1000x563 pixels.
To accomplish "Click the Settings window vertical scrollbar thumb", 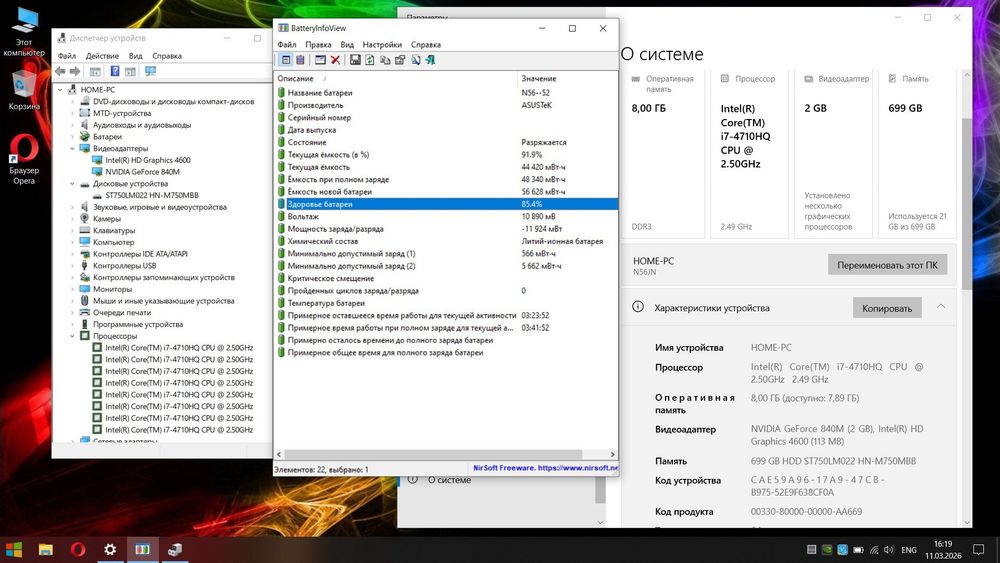I will click(967, 204).
